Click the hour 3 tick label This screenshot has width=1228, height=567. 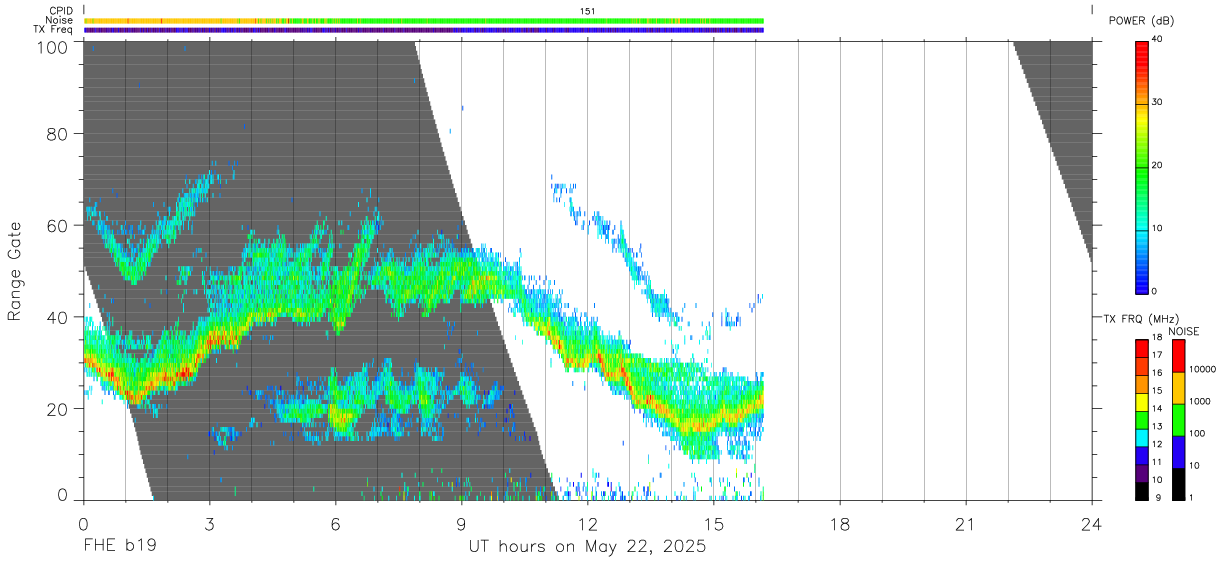(x=209, y=524)
